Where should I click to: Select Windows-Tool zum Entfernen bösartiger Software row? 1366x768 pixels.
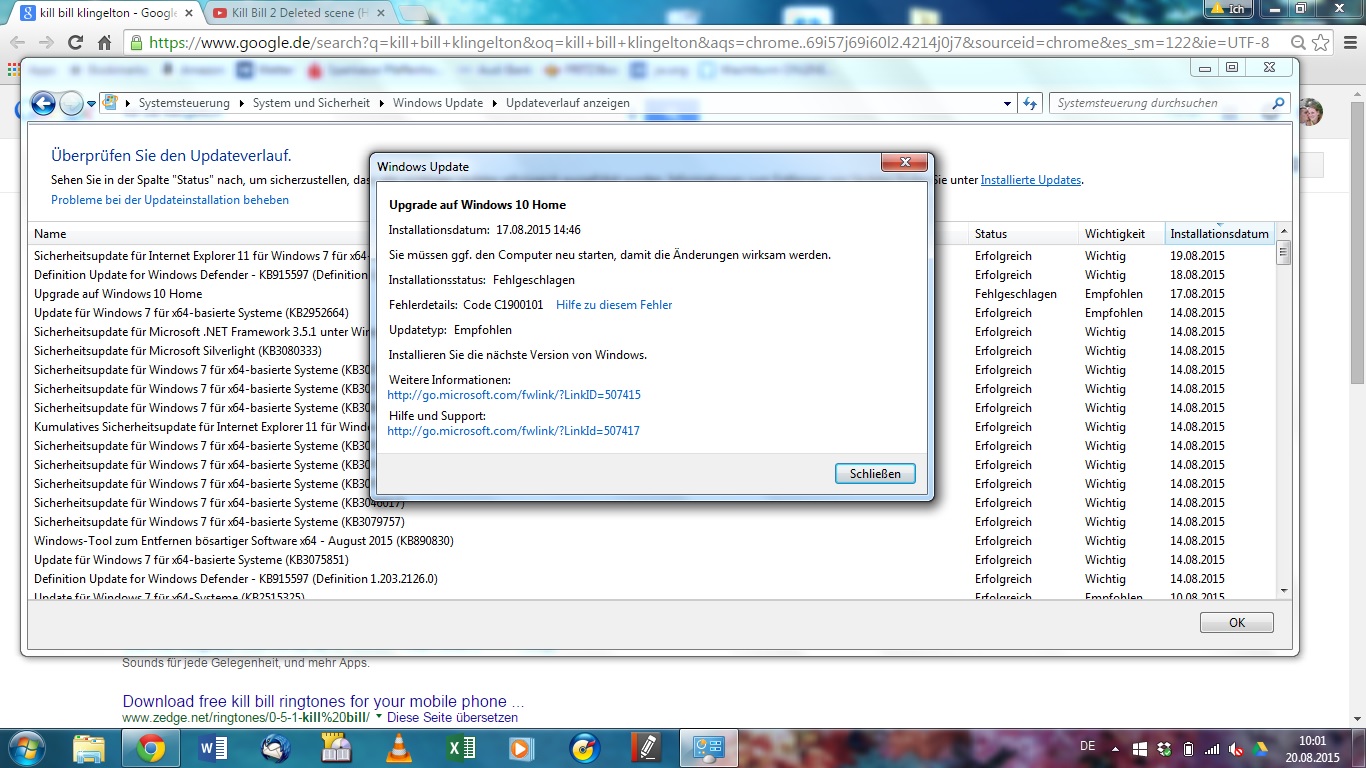(x=650, y=541)
